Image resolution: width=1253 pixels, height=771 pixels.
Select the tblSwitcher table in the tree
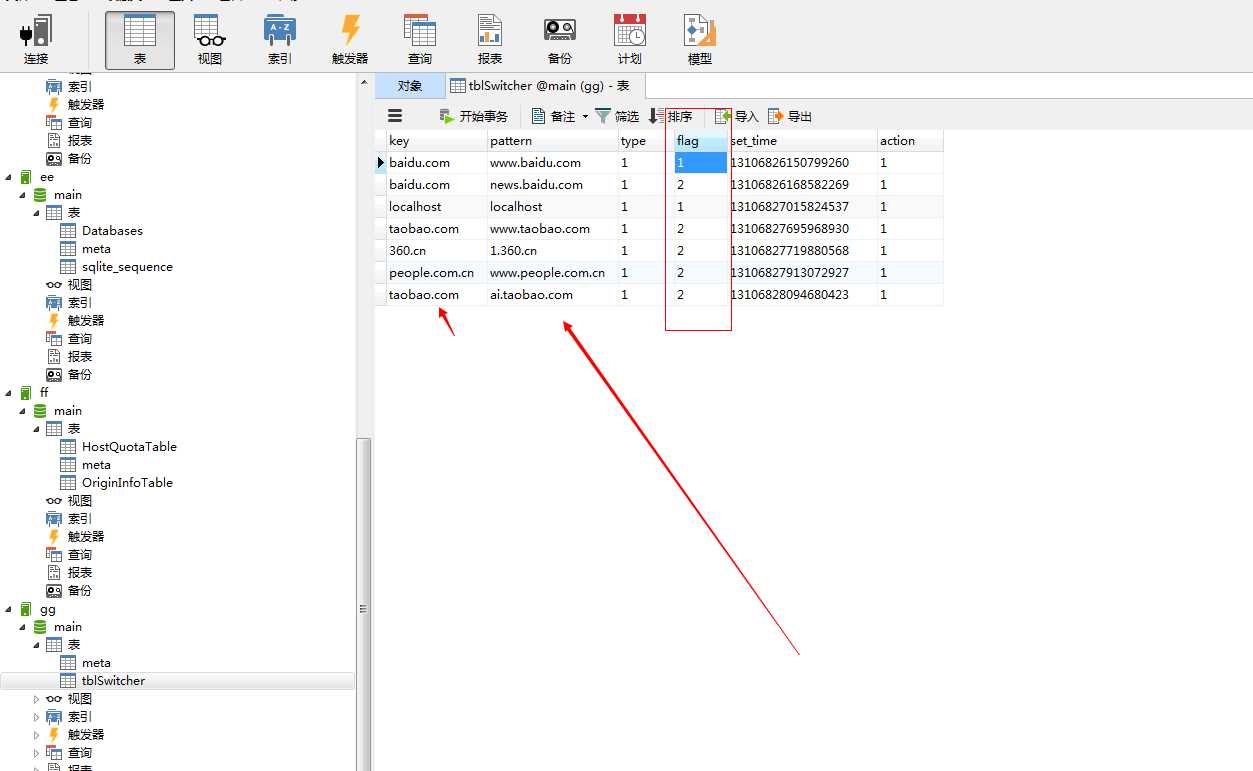pyautogui.click(x=113, y=681)
